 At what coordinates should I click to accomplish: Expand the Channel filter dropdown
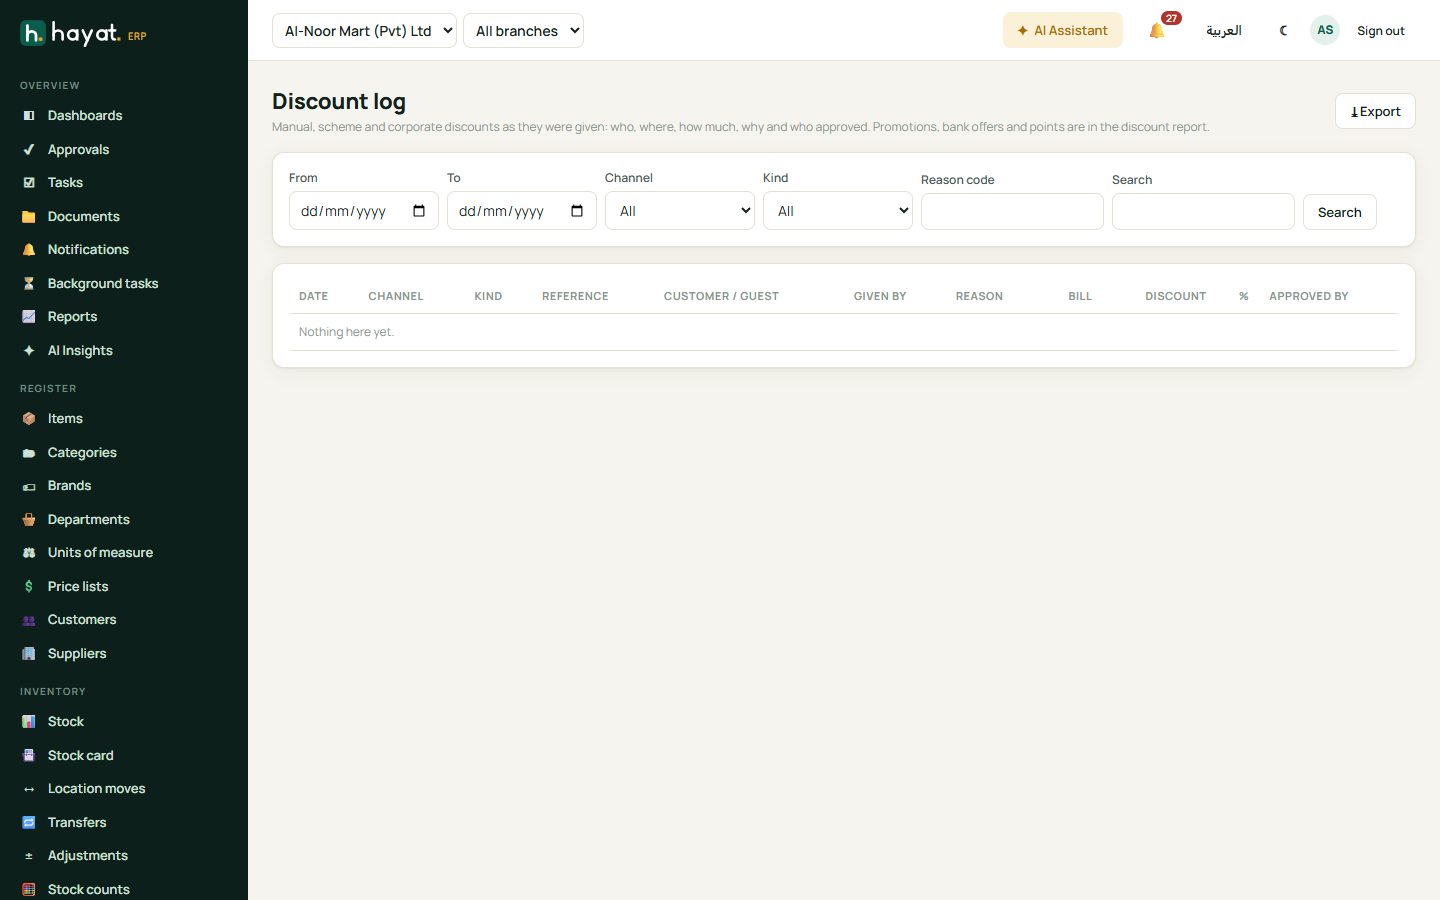coord(680,211)
